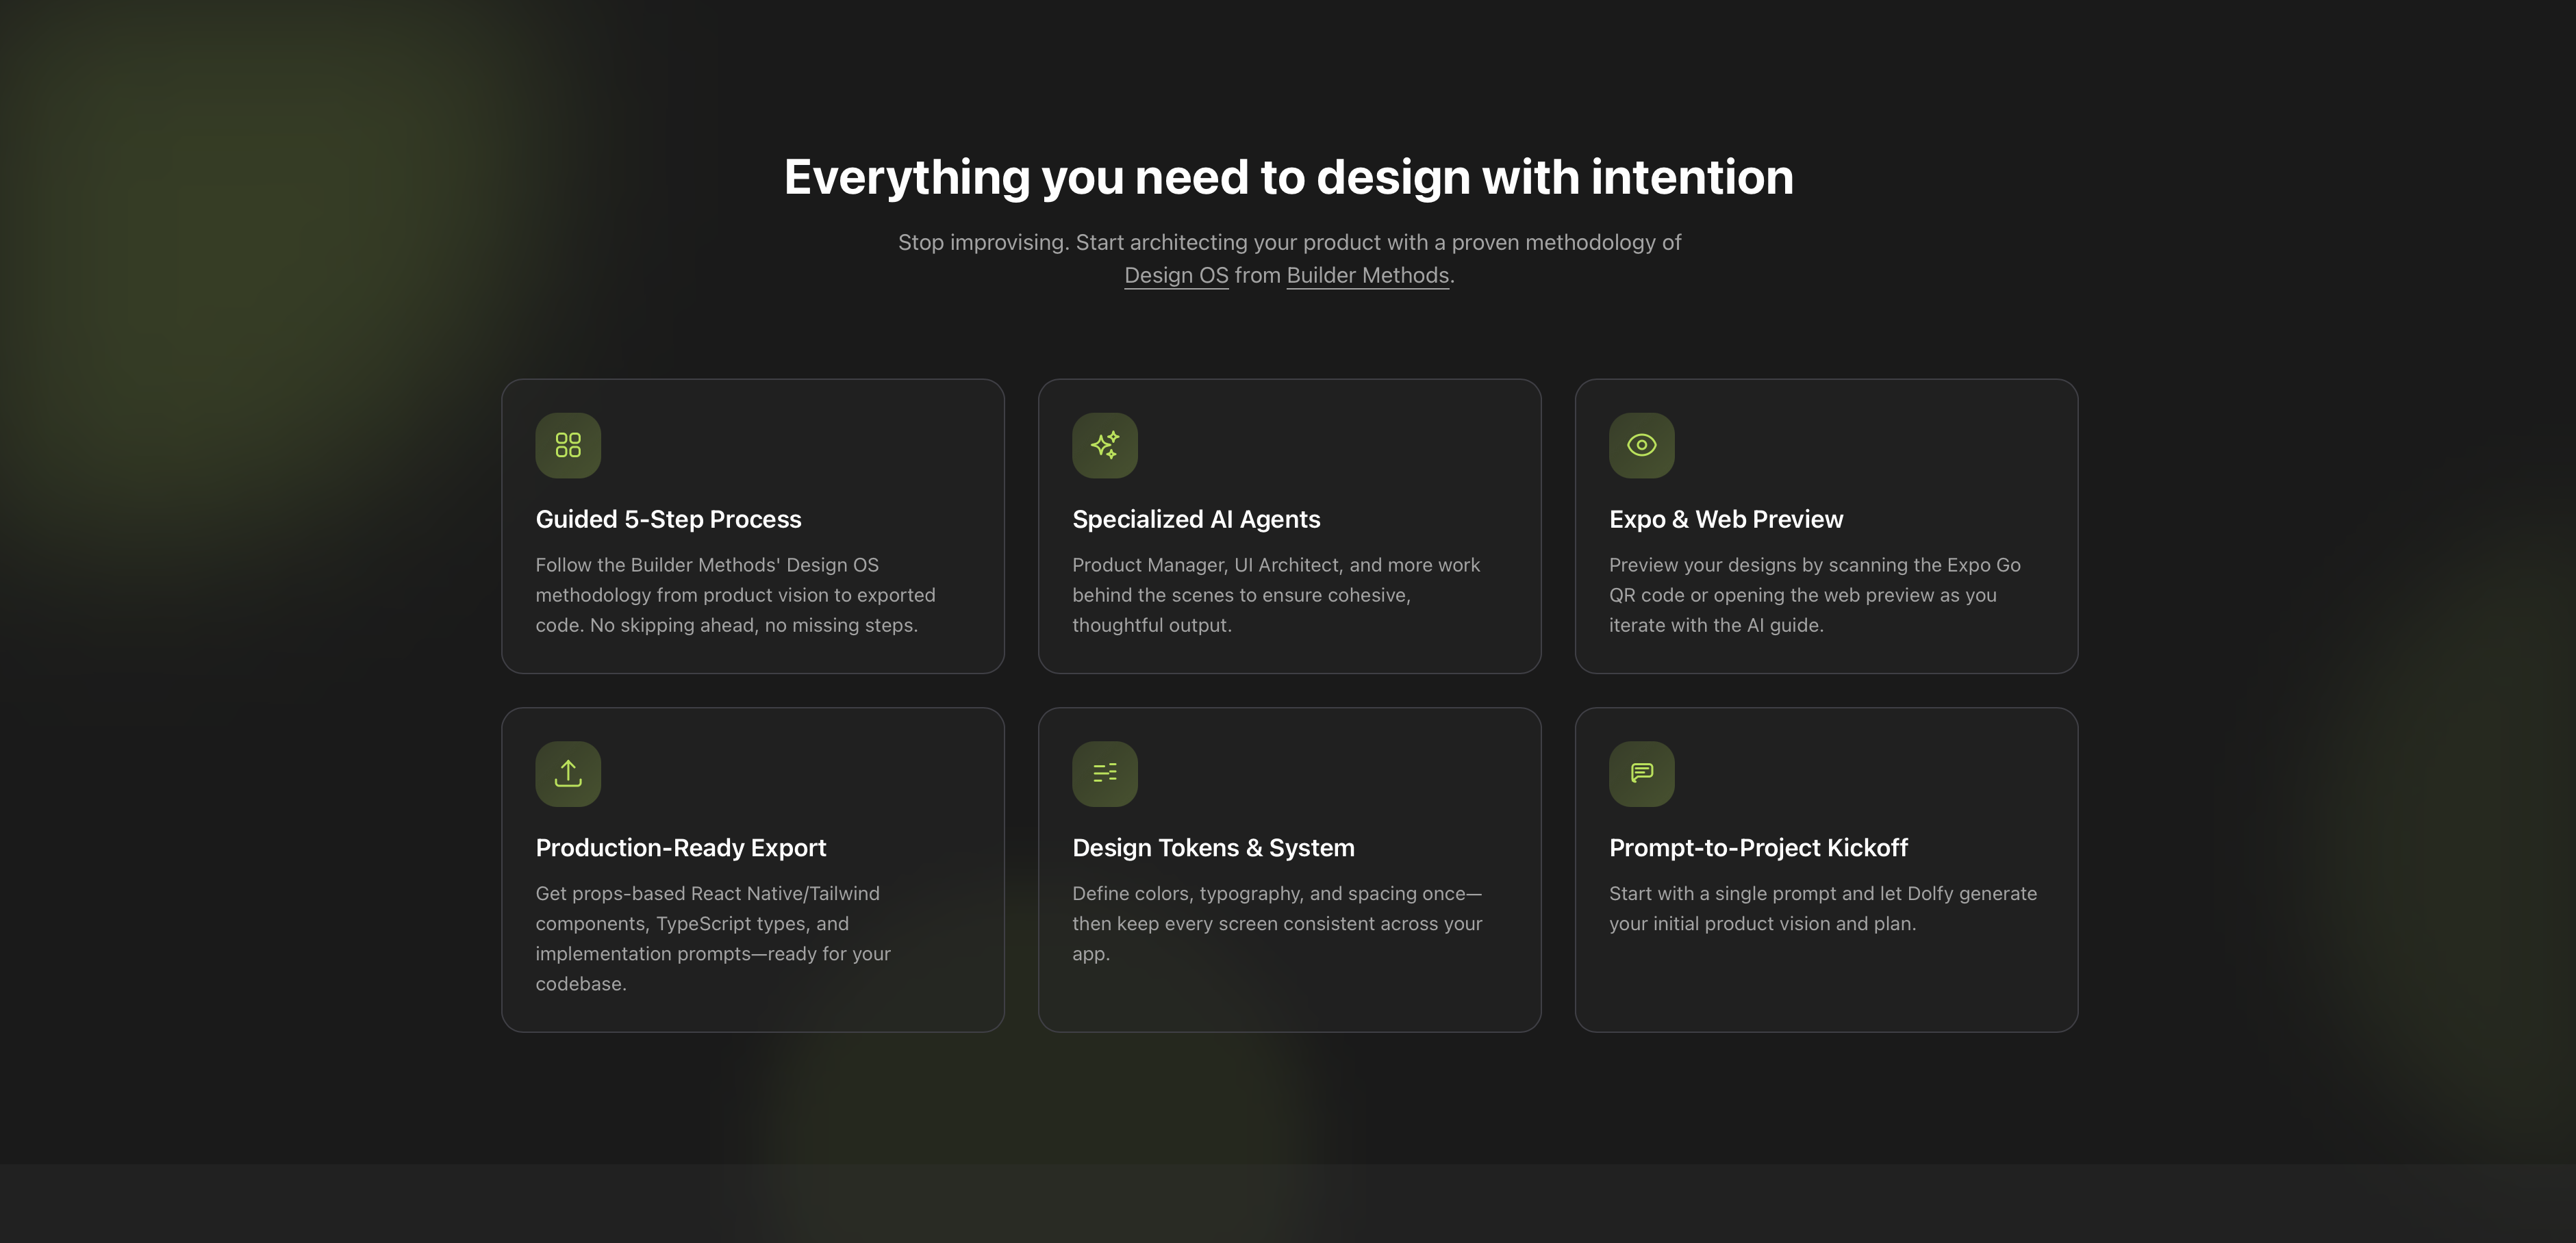Click the four-squares grid icon
The width and height of the screenshot is (2576, 1243).
point(568,445)
